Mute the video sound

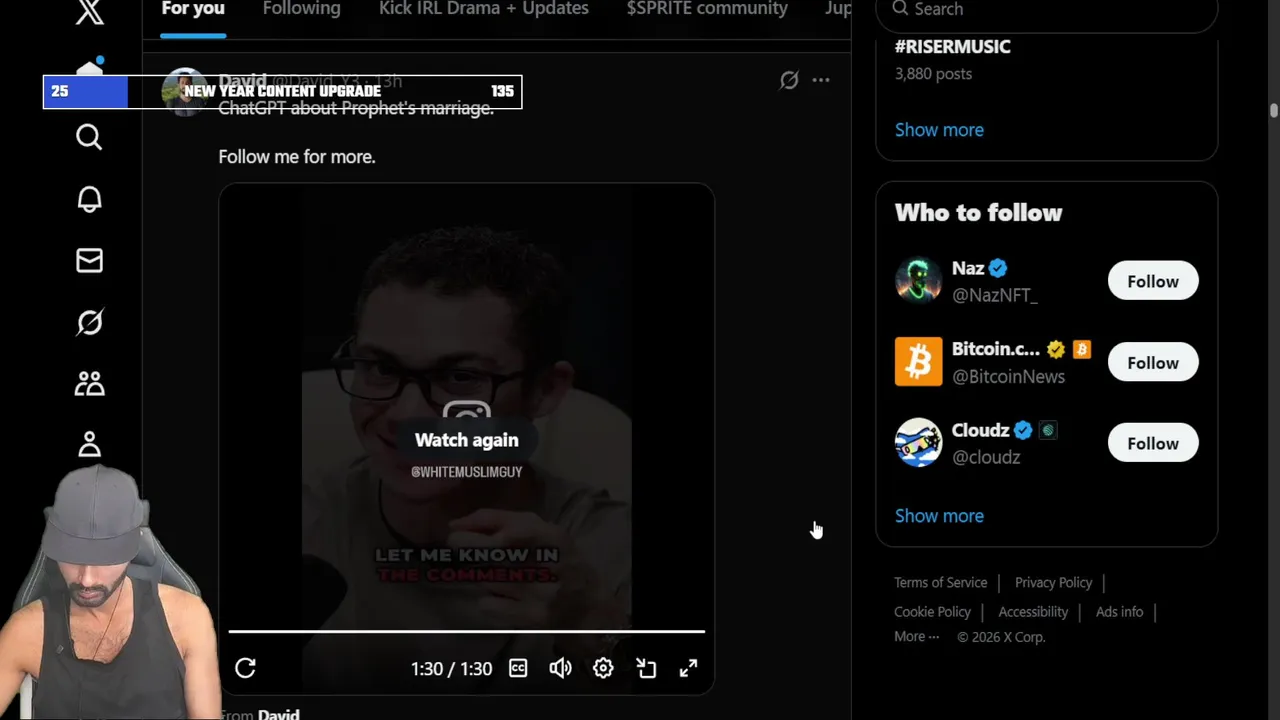pyautogui.click(x=561, y=668)
